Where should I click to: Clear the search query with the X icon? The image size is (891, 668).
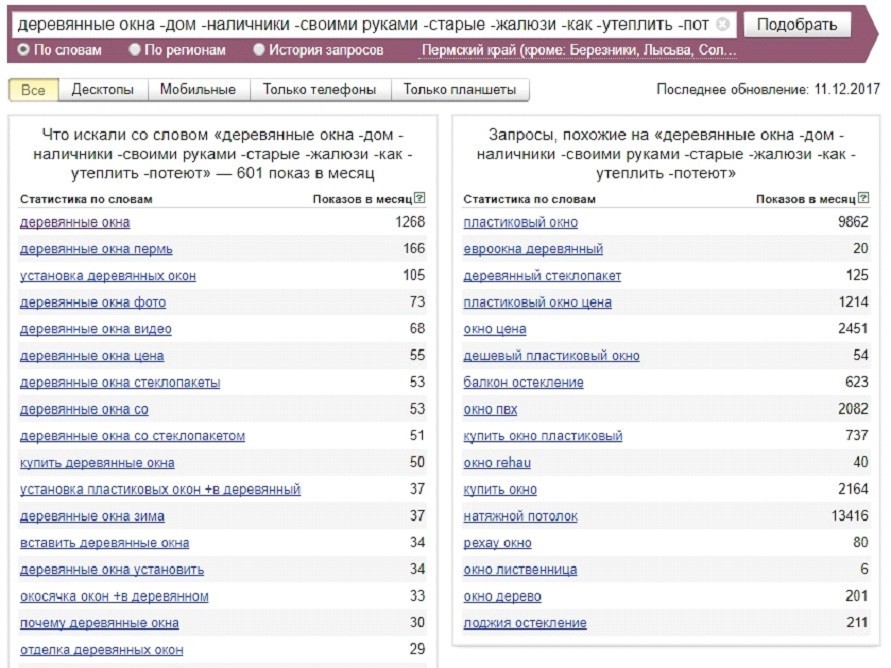tap(722, 24)
